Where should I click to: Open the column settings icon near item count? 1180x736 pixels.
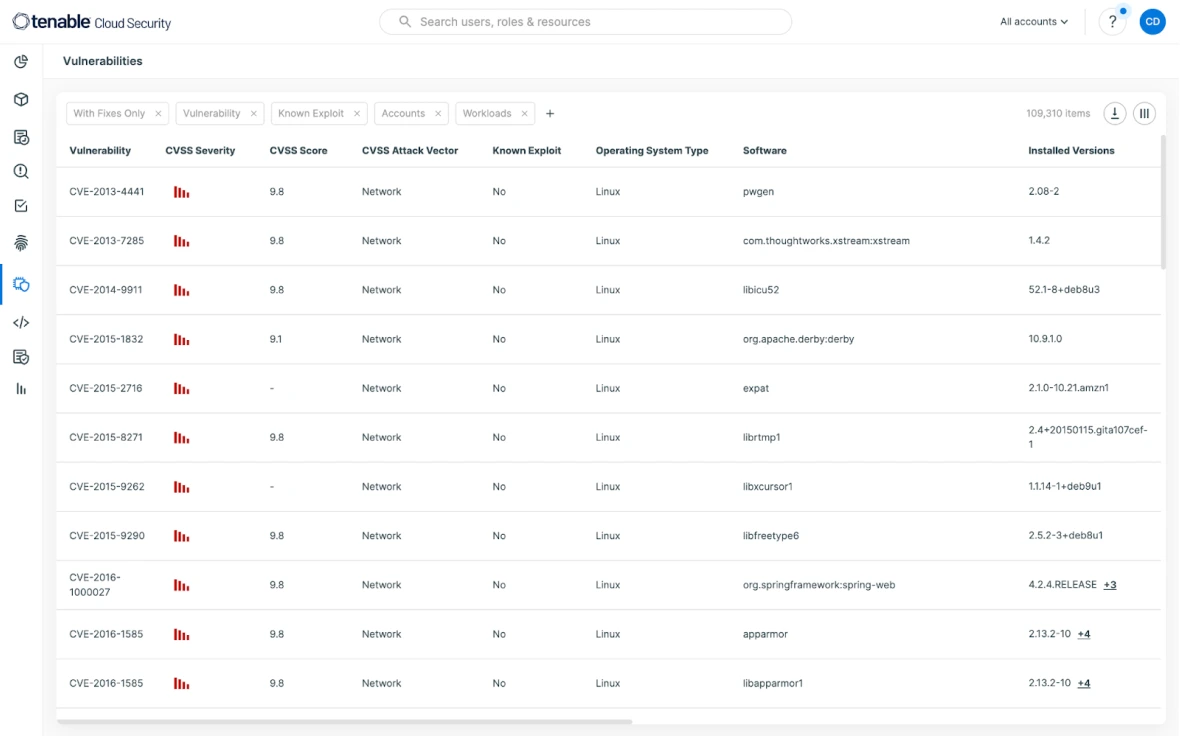click(1144, 113)
